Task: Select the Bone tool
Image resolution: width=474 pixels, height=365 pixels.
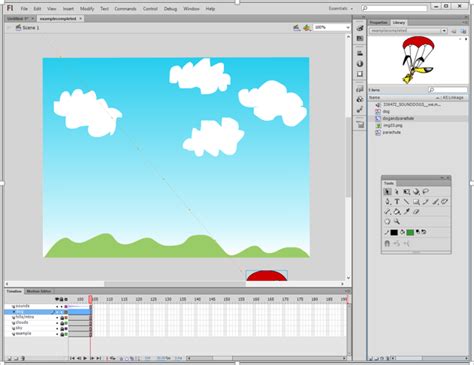Action: [387, 212]
